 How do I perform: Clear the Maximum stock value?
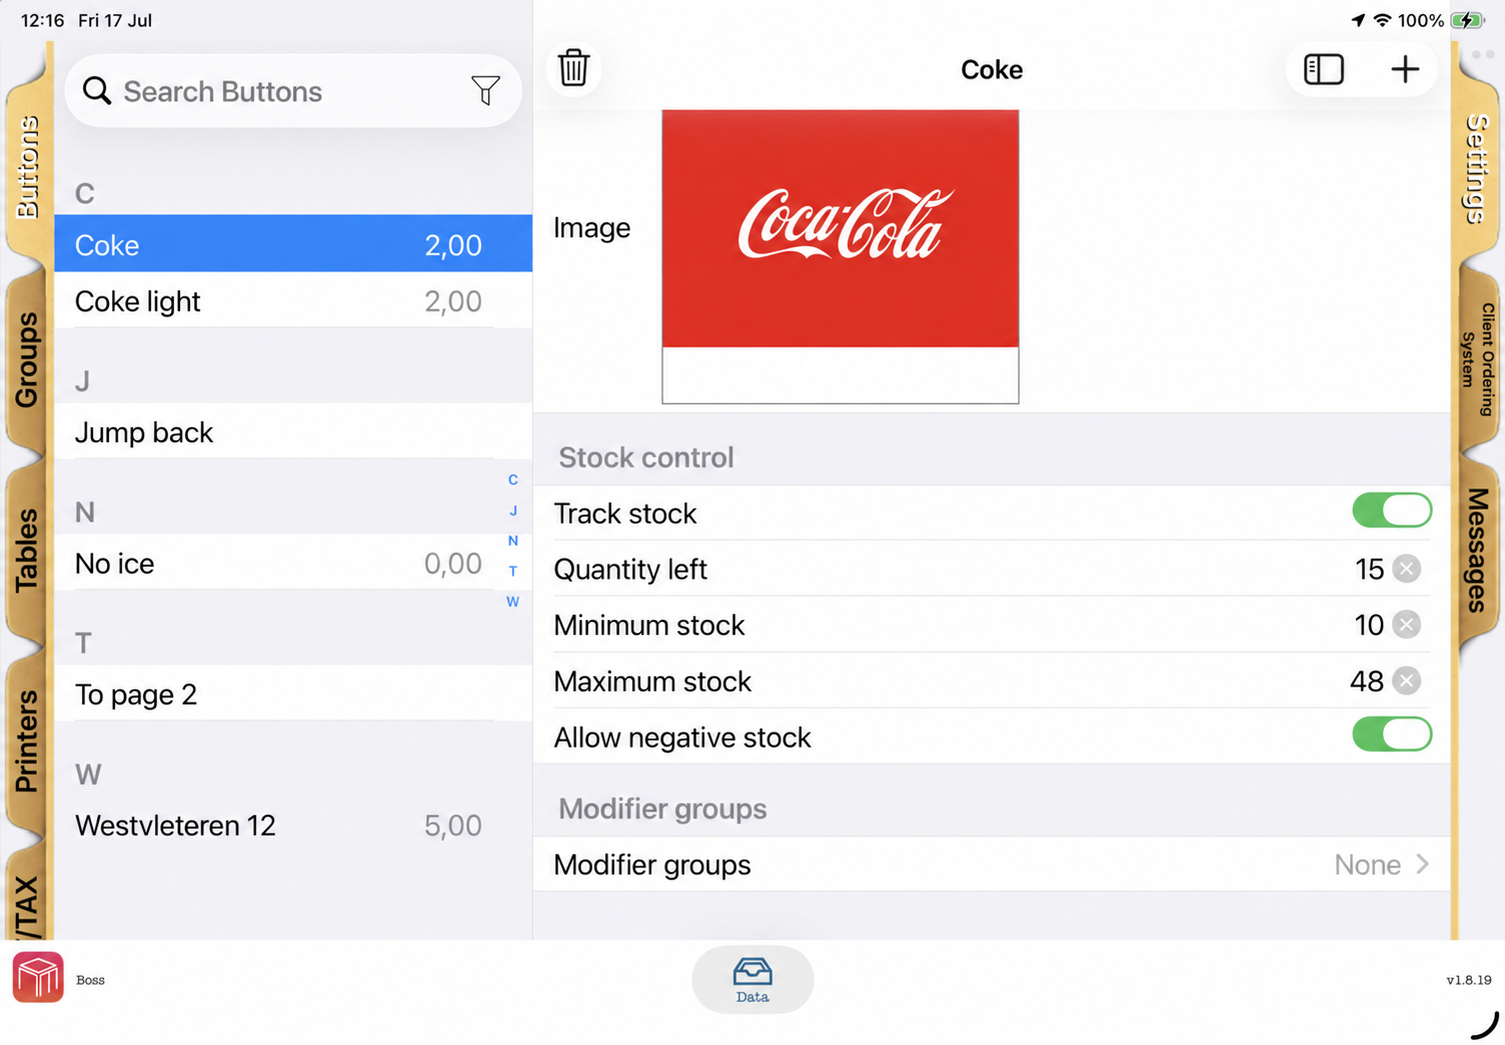(1406, 681)
